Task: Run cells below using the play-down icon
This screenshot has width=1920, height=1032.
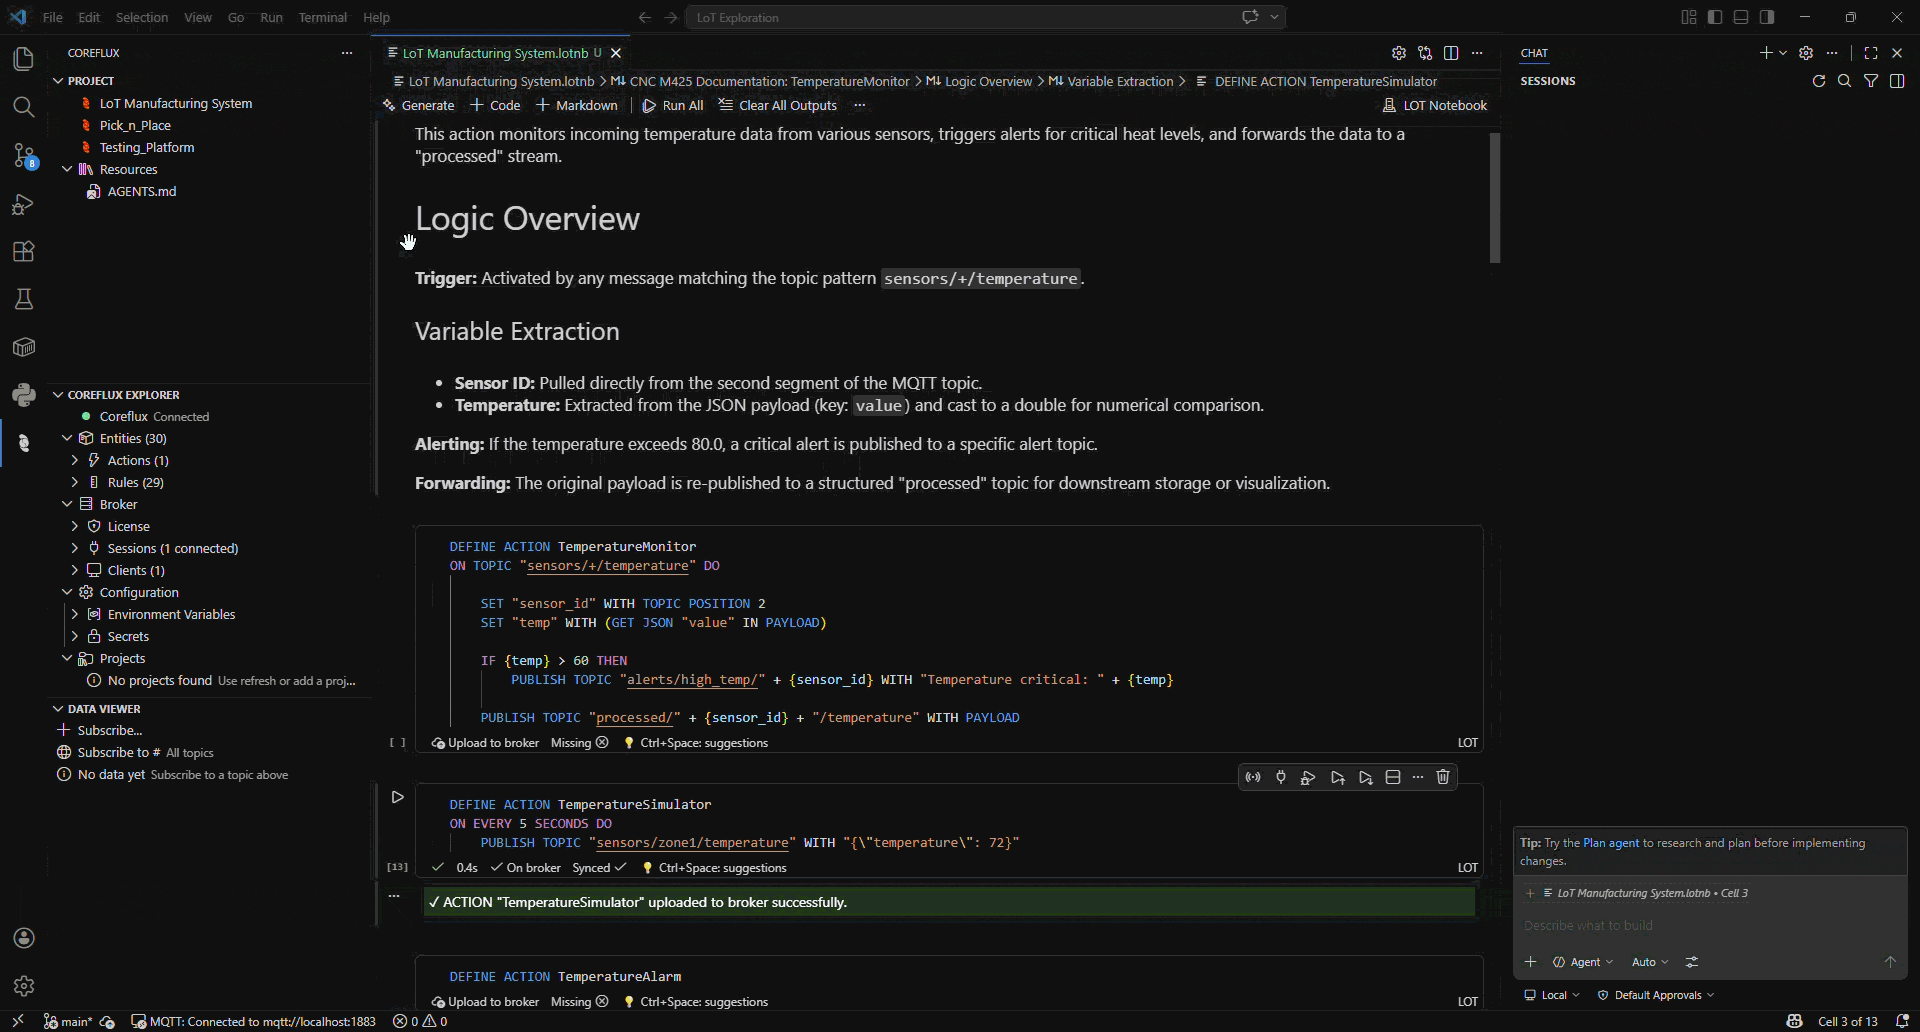Action: (1366, 777)
